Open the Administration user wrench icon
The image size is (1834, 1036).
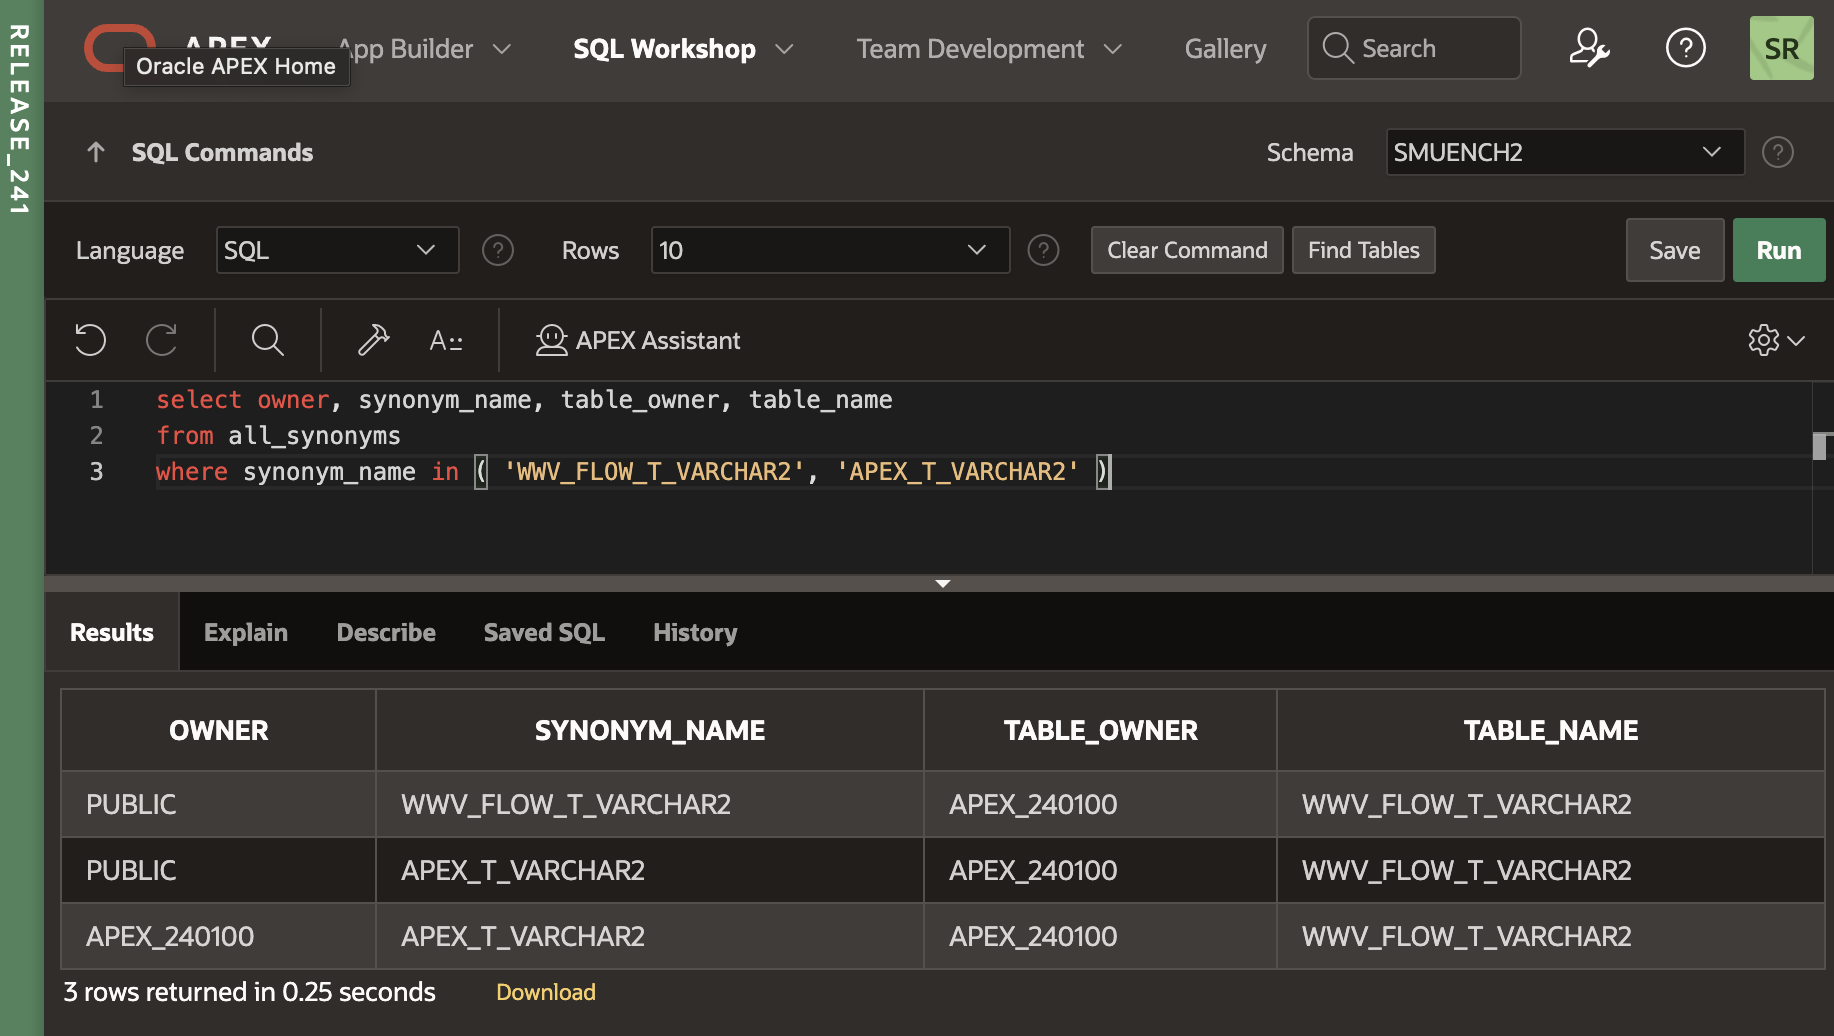click(1588, 48)
